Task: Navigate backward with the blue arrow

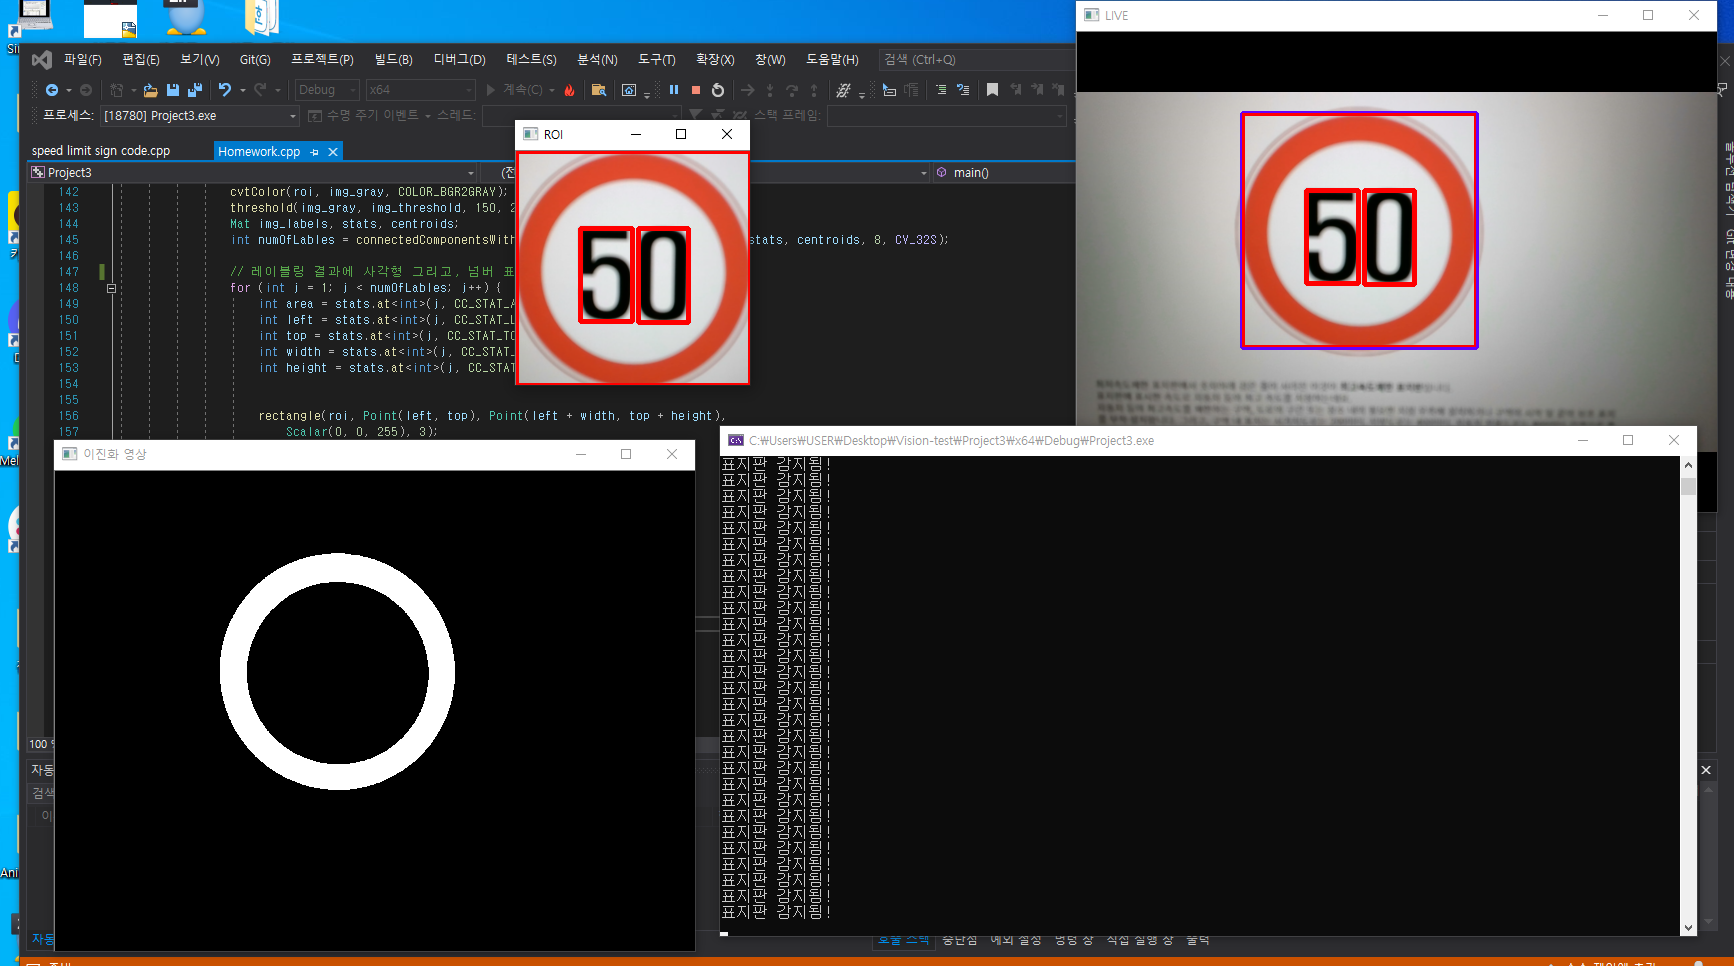Action: [52, 90]
